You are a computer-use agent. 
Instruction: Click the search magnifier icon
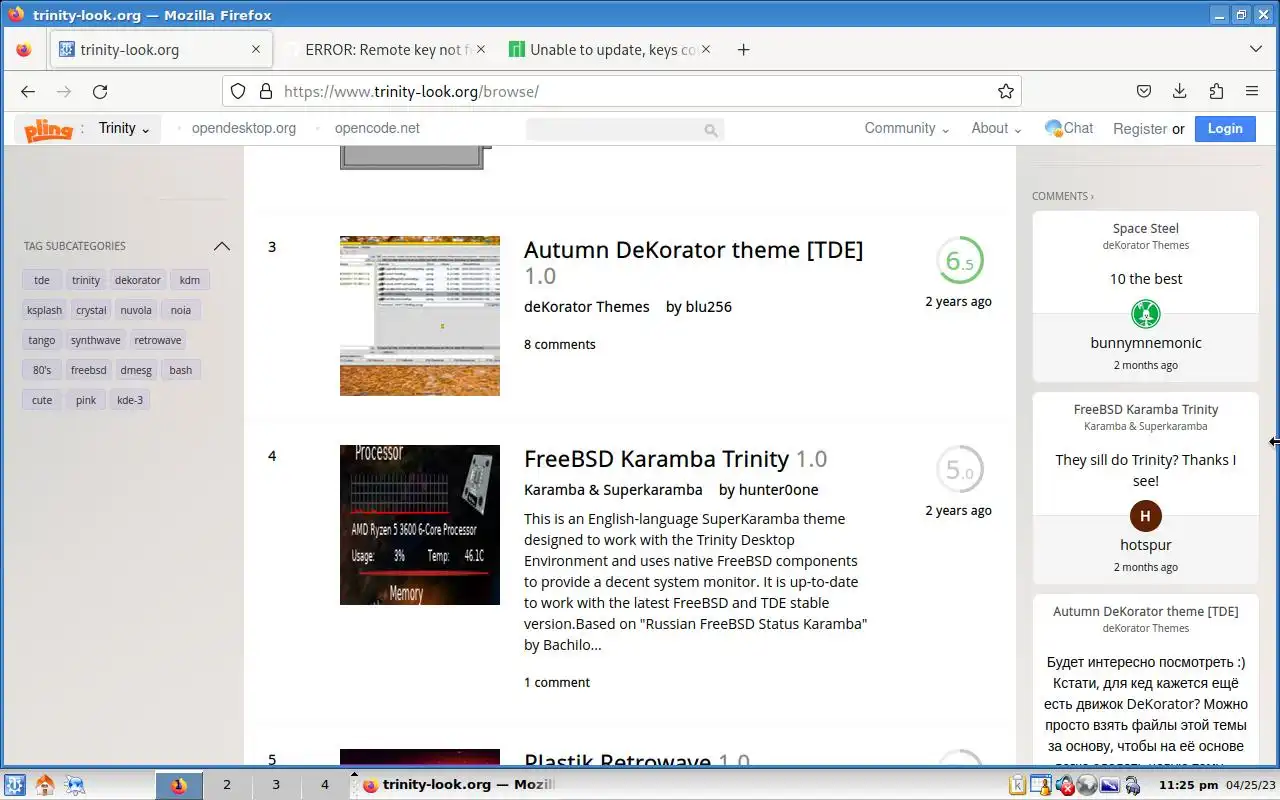[x=710, y=130]
